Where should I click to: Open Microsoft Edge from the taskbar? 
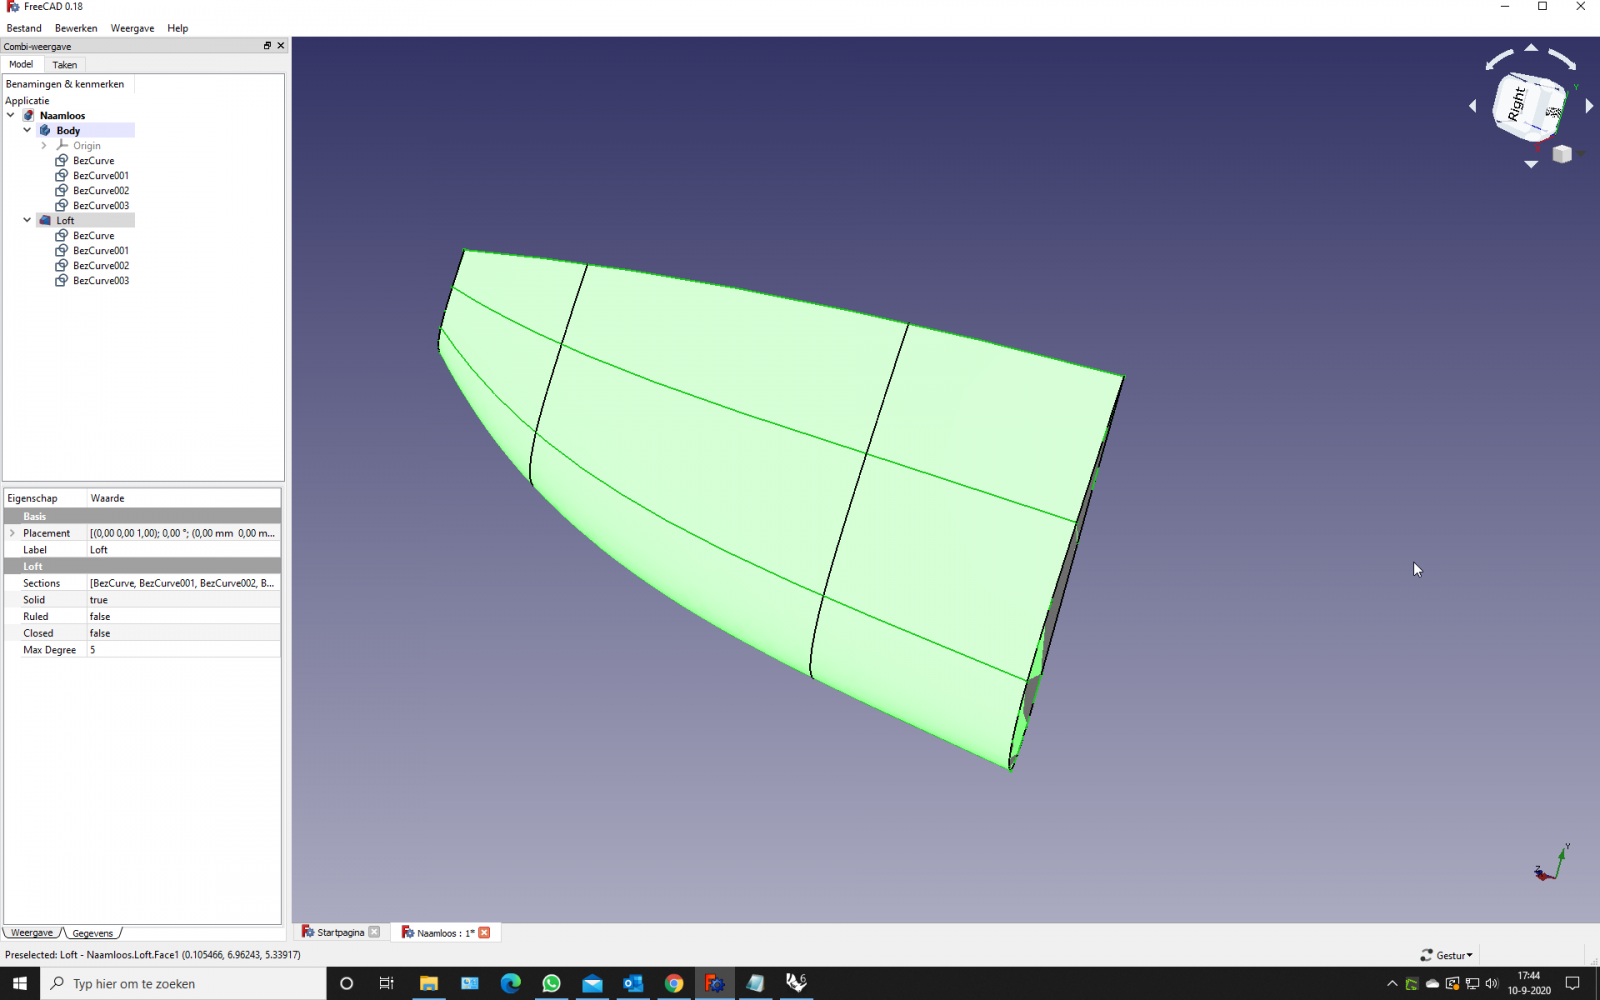click(x=510, y=984)
